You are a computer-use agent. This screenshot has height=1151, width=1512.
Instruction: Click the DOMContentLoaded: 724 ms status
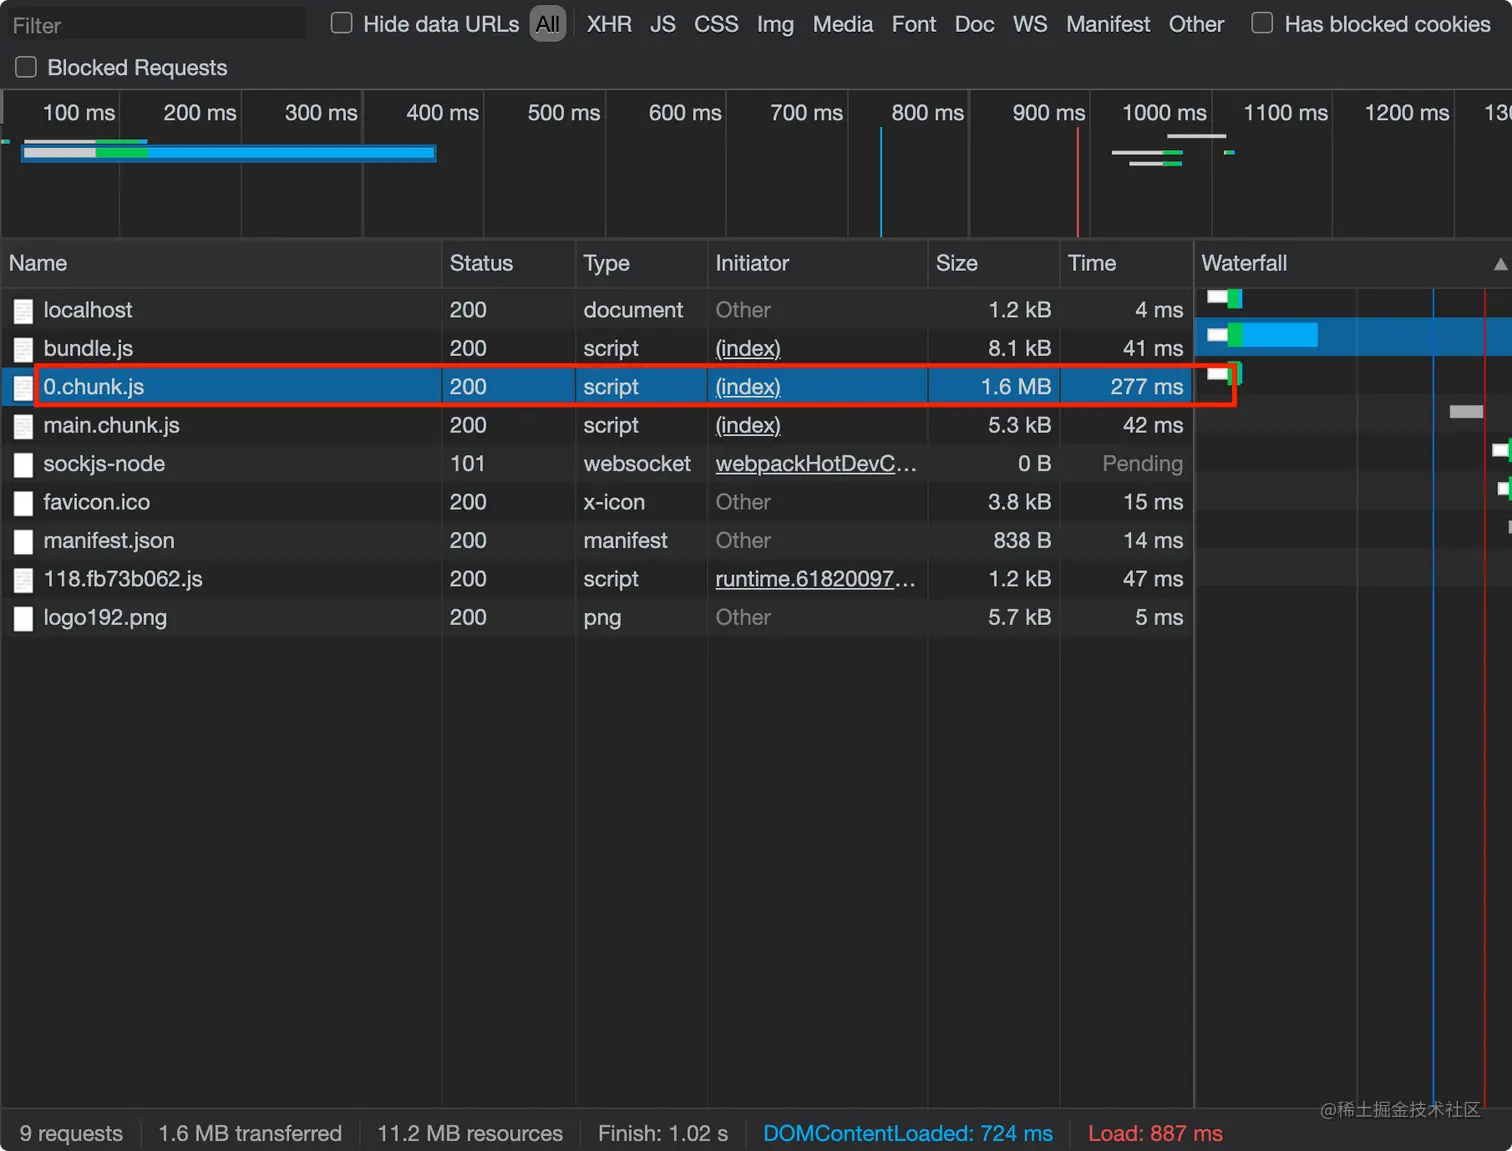908,1133
